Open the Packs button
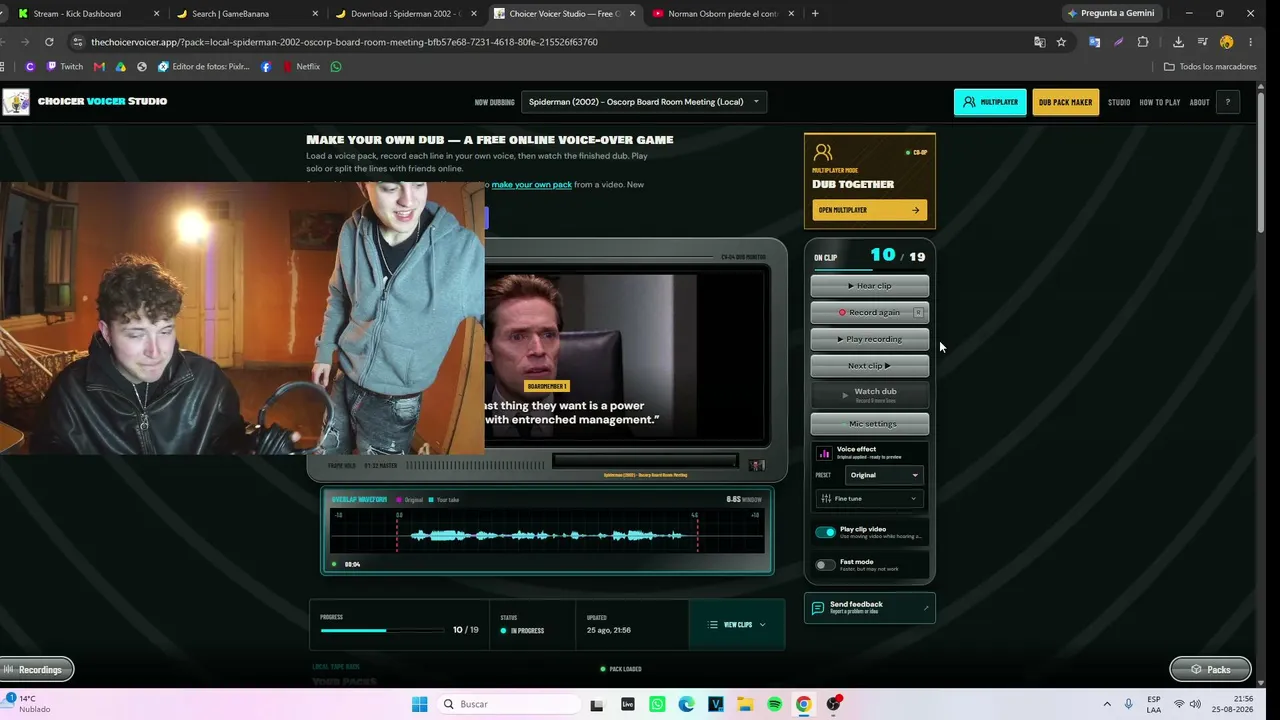 click(x=1210, y=669)
